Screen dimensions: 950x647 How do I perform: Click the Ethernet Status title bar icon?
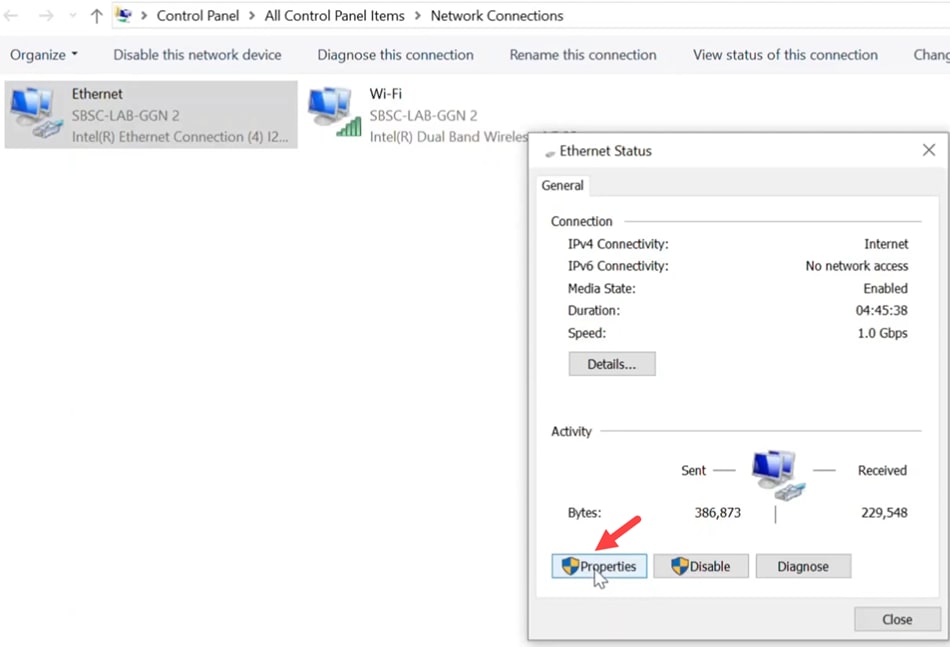[x=550, y=154]
